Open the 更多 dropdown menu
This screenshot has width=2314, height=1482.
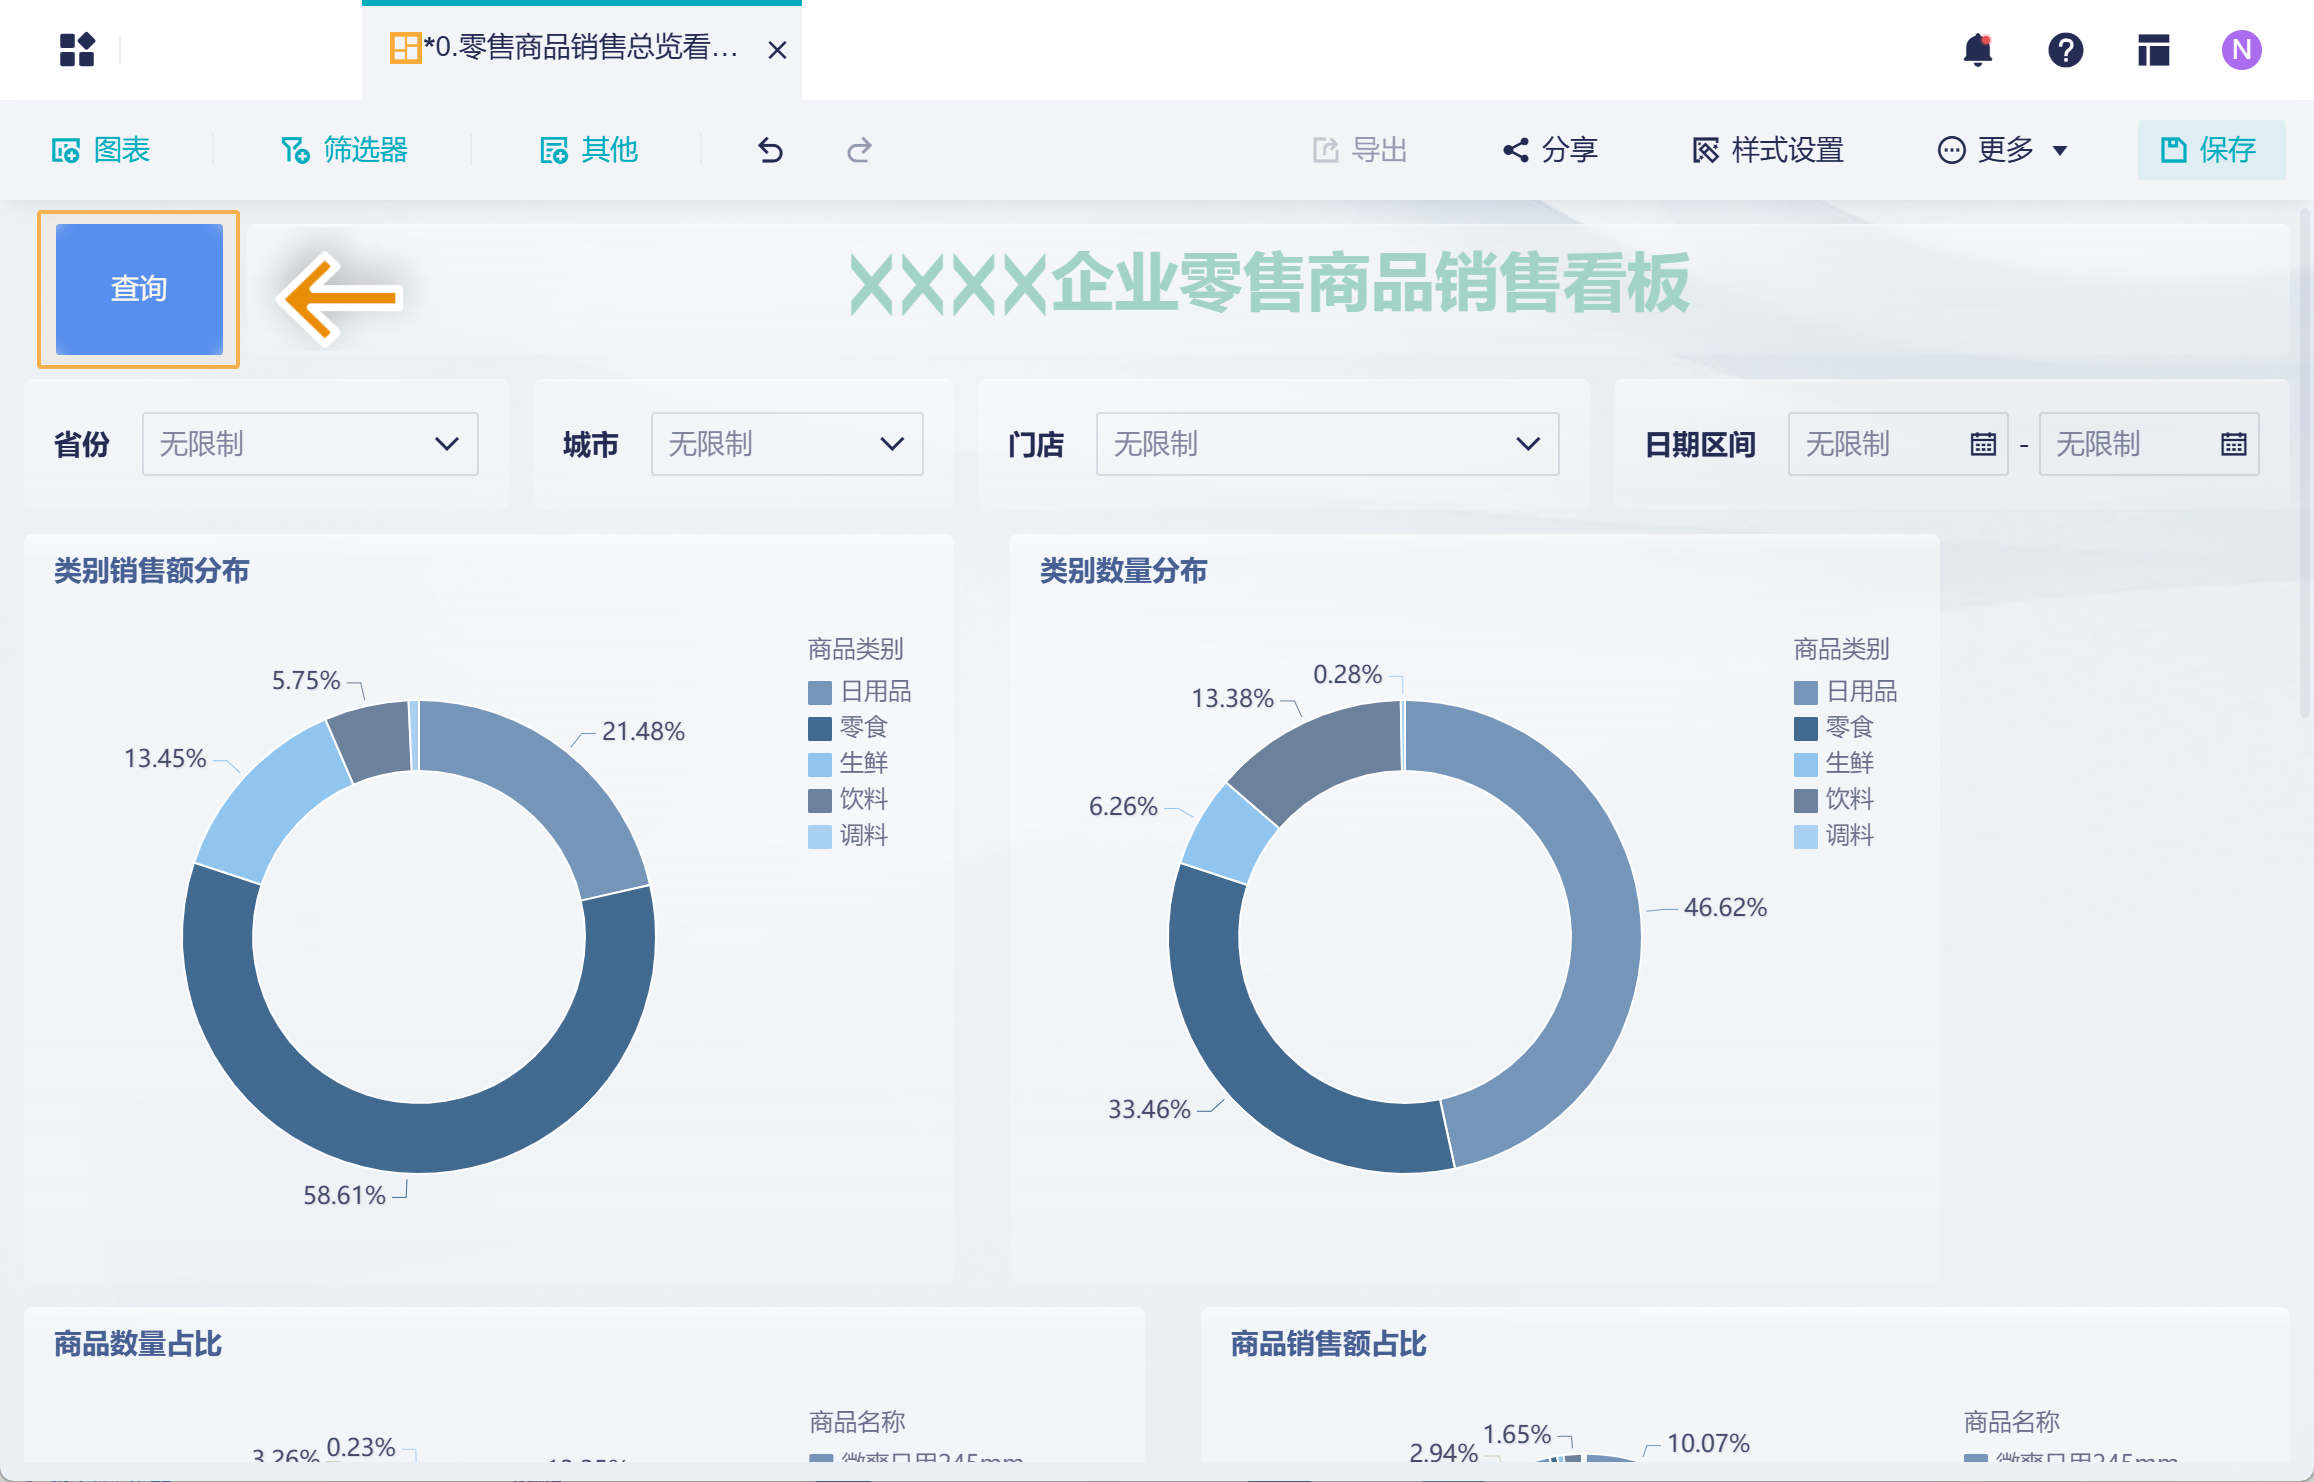tap(2003, 150)
